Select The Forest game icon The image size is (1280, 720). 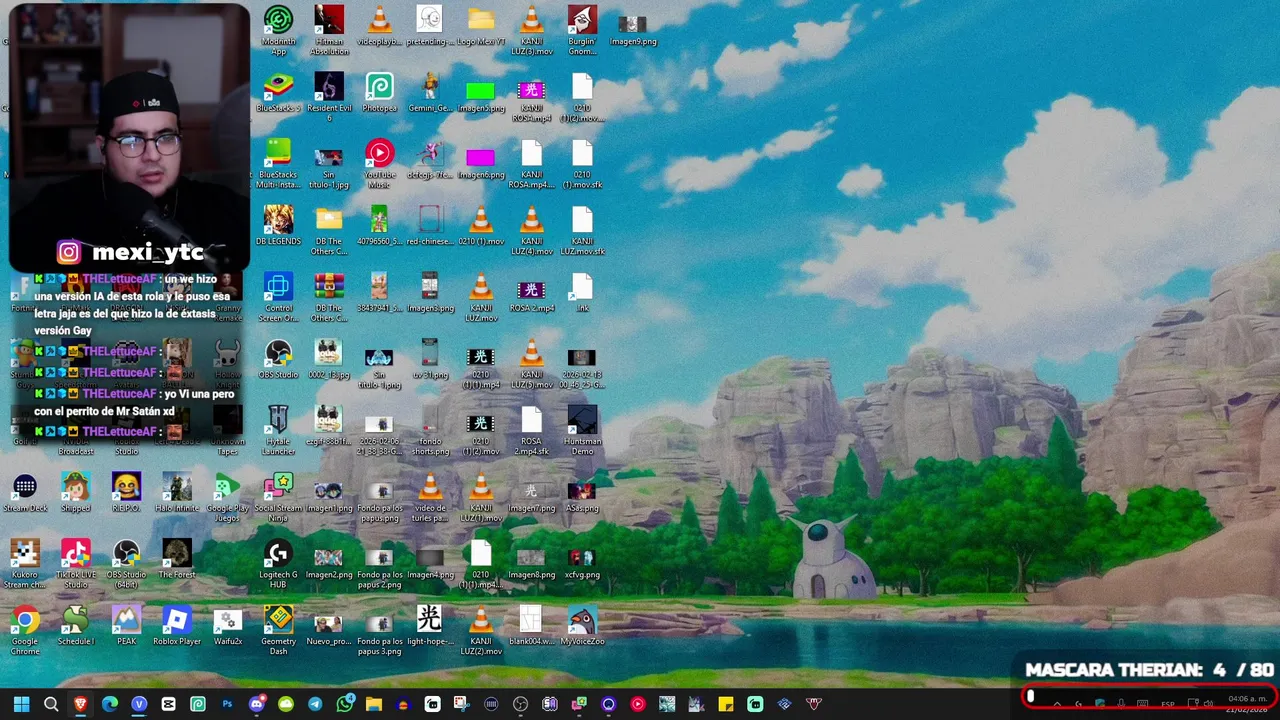pos(177,559)
